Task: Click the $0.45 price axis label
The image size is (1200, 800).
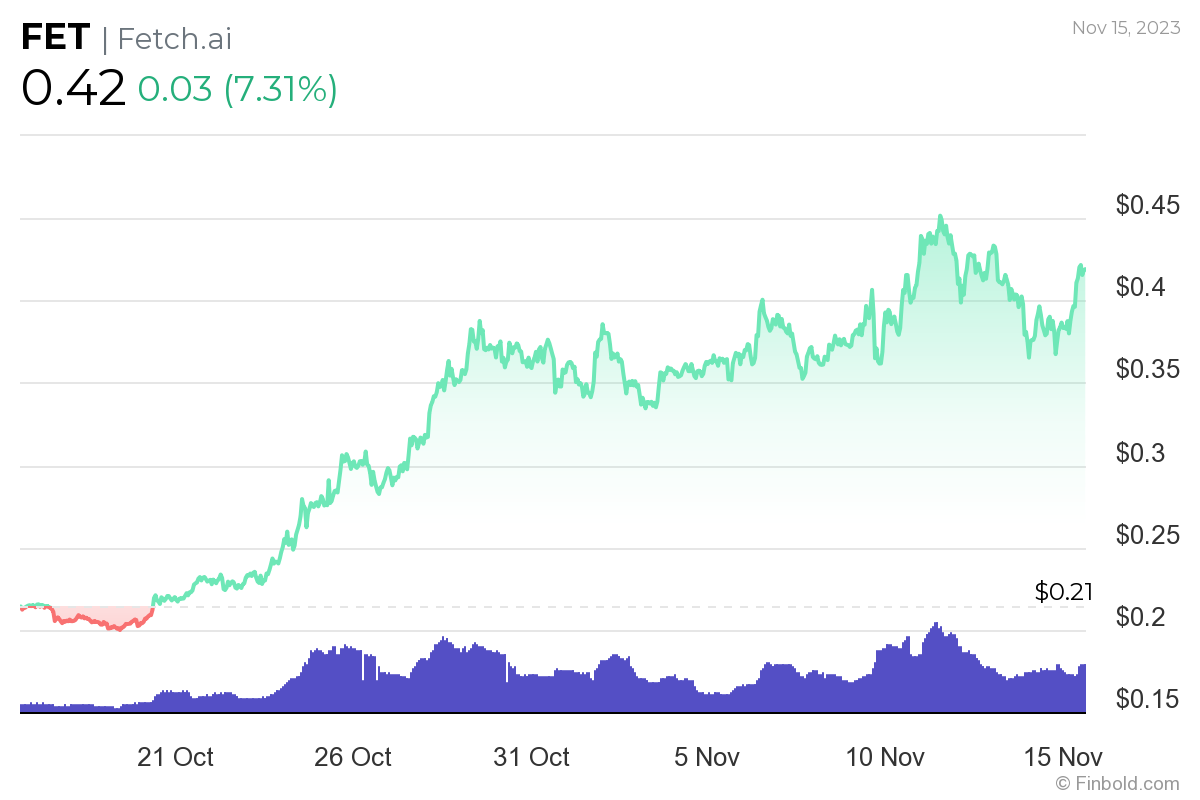Action: coord(1149,206)
